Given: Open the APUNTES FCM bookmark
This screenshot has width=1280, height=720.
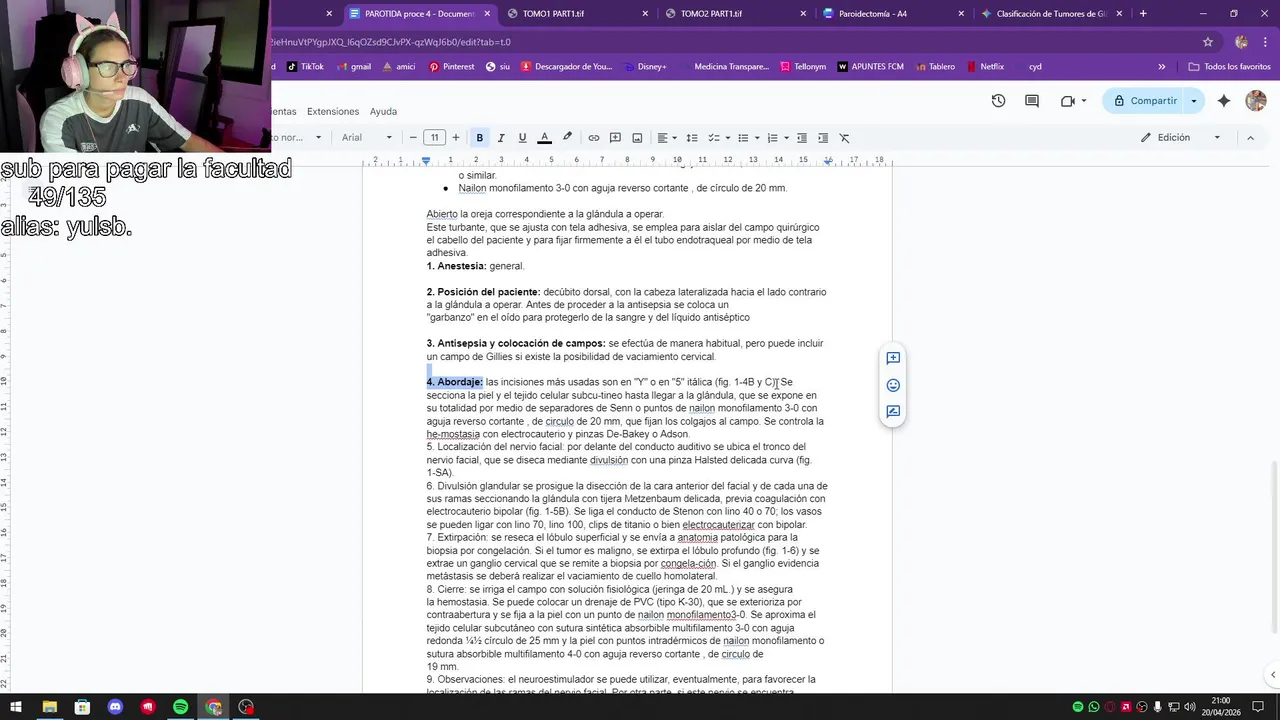Looking at the screenshot, I should coord(871,67).
